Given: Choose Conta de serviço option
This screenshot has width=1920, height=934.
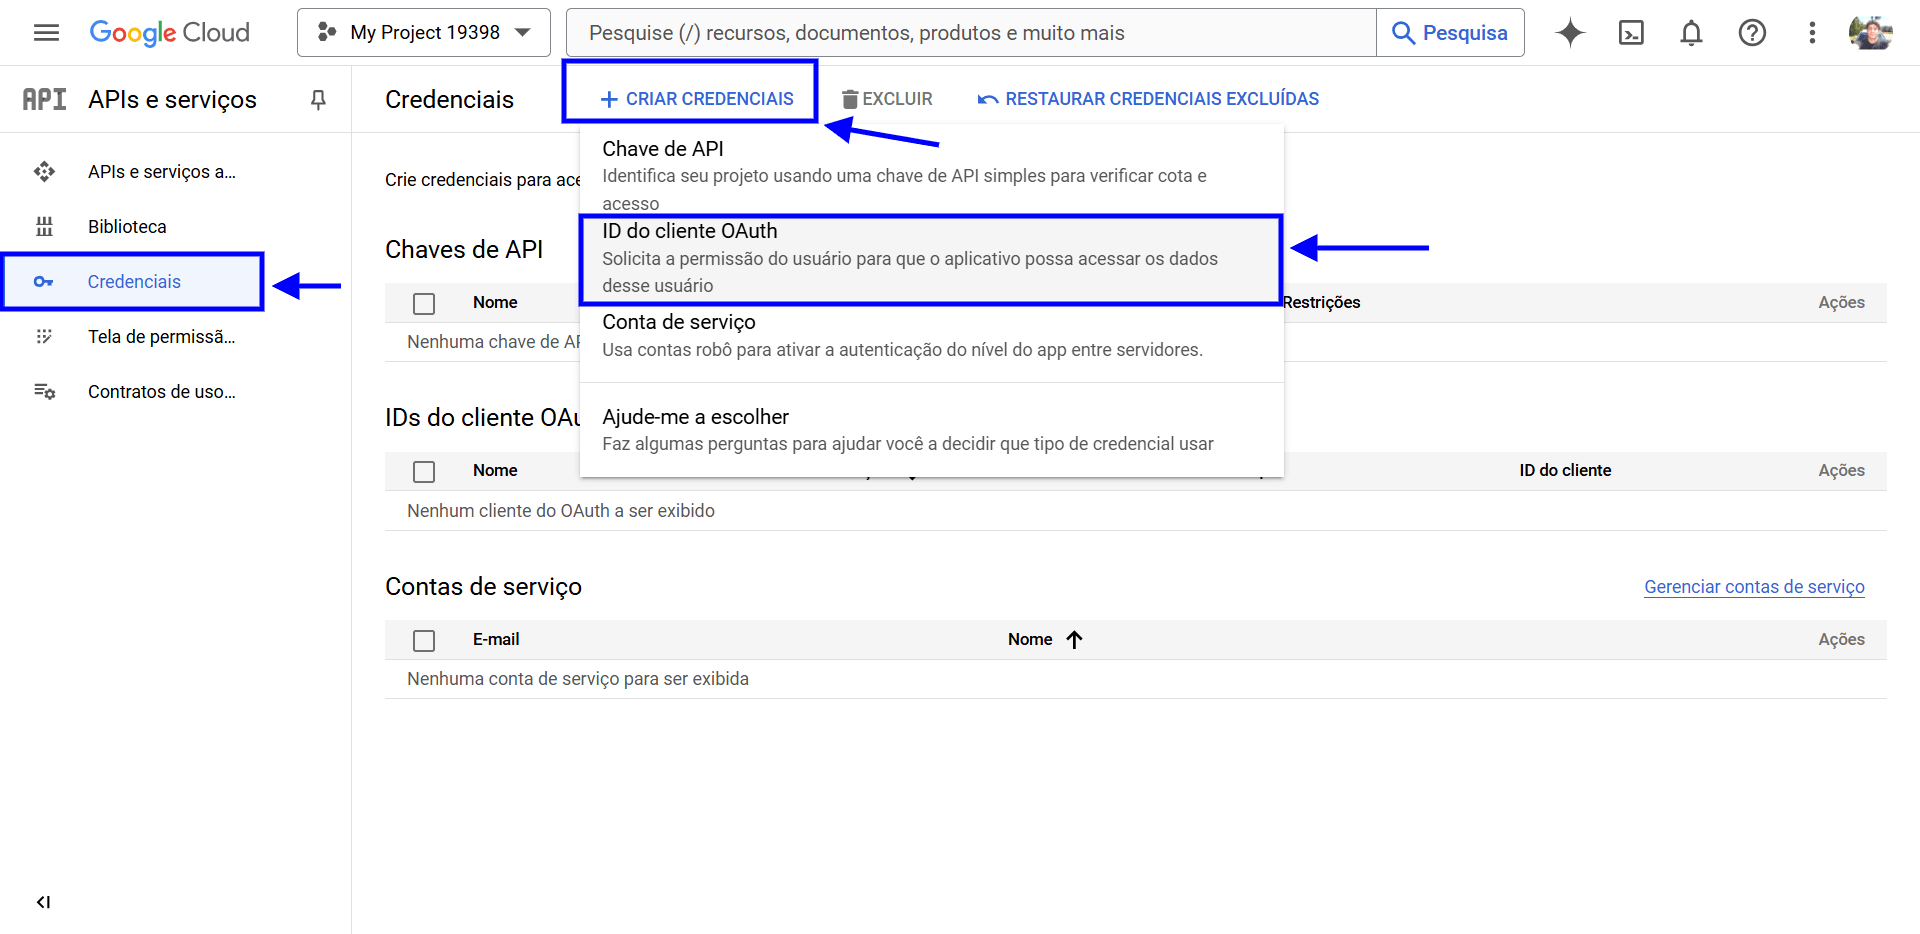Looking at the screenshot, I should pos(931,336).
